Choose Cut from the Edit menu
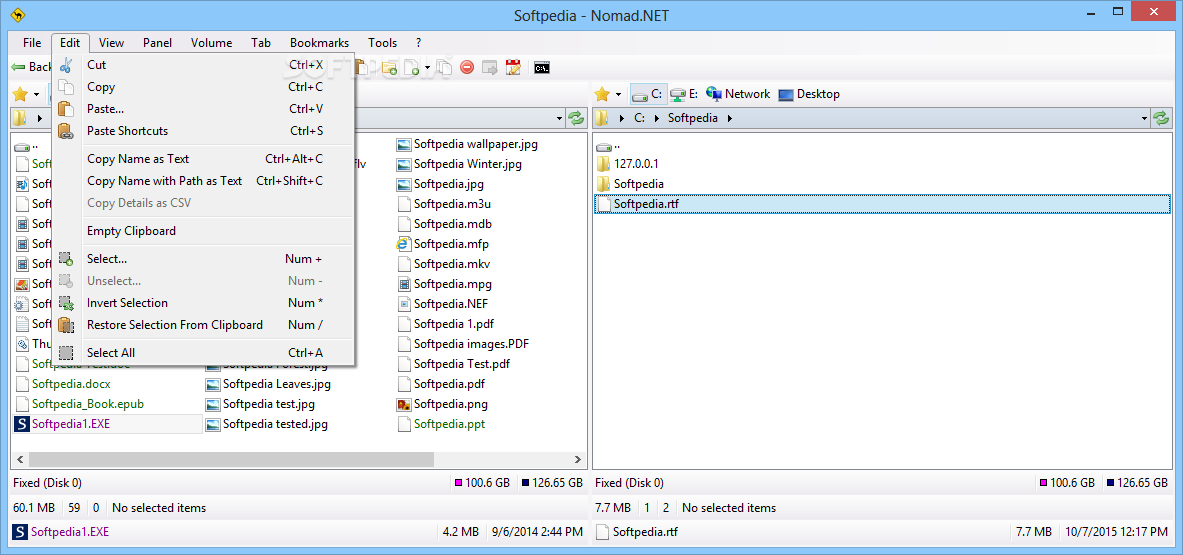 coord(204,65)
